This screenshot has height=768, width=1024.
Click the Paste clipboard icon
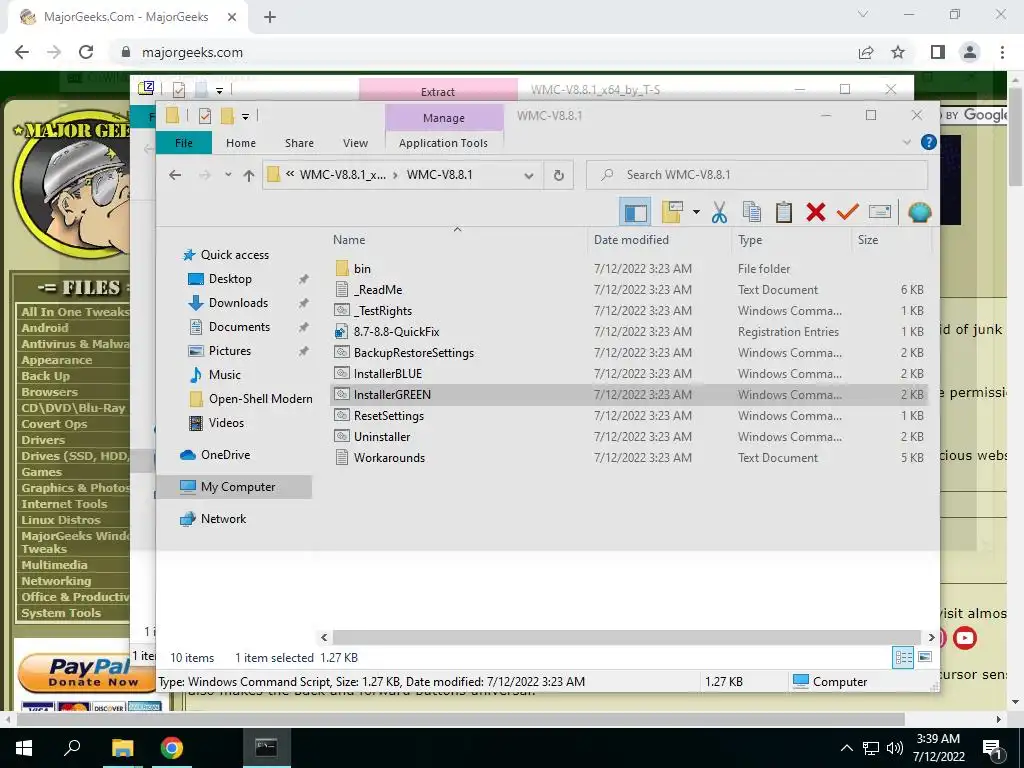click(784, 212)
